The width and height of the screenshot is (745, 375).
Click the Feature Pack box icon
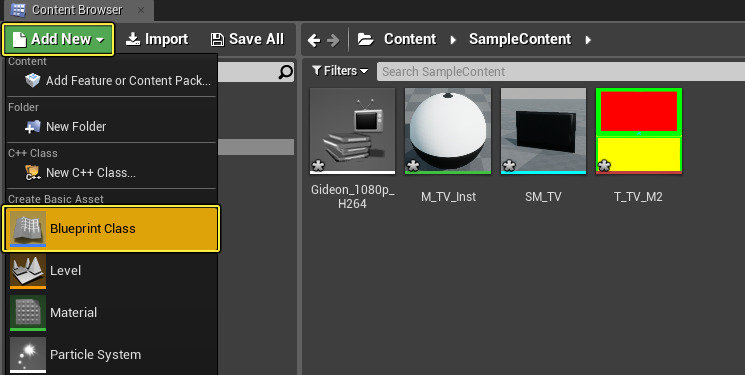tap(32, 81)
